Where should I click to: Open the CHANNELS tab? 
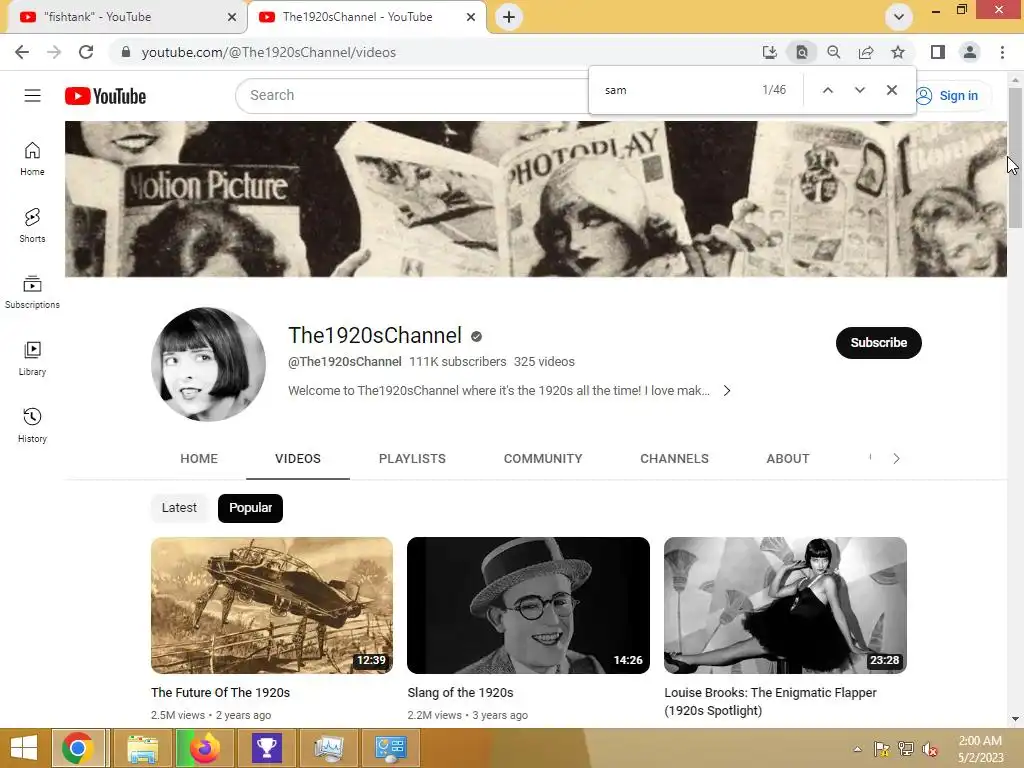[x=674, y=458]
